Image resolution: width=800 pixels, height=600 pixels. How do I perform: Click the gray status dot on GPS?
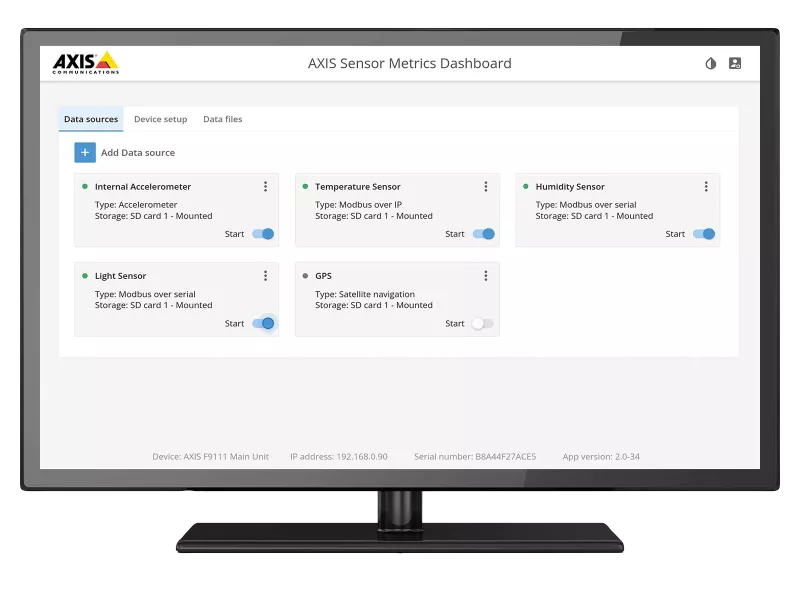pyautogui.click(x=304, y=275)
